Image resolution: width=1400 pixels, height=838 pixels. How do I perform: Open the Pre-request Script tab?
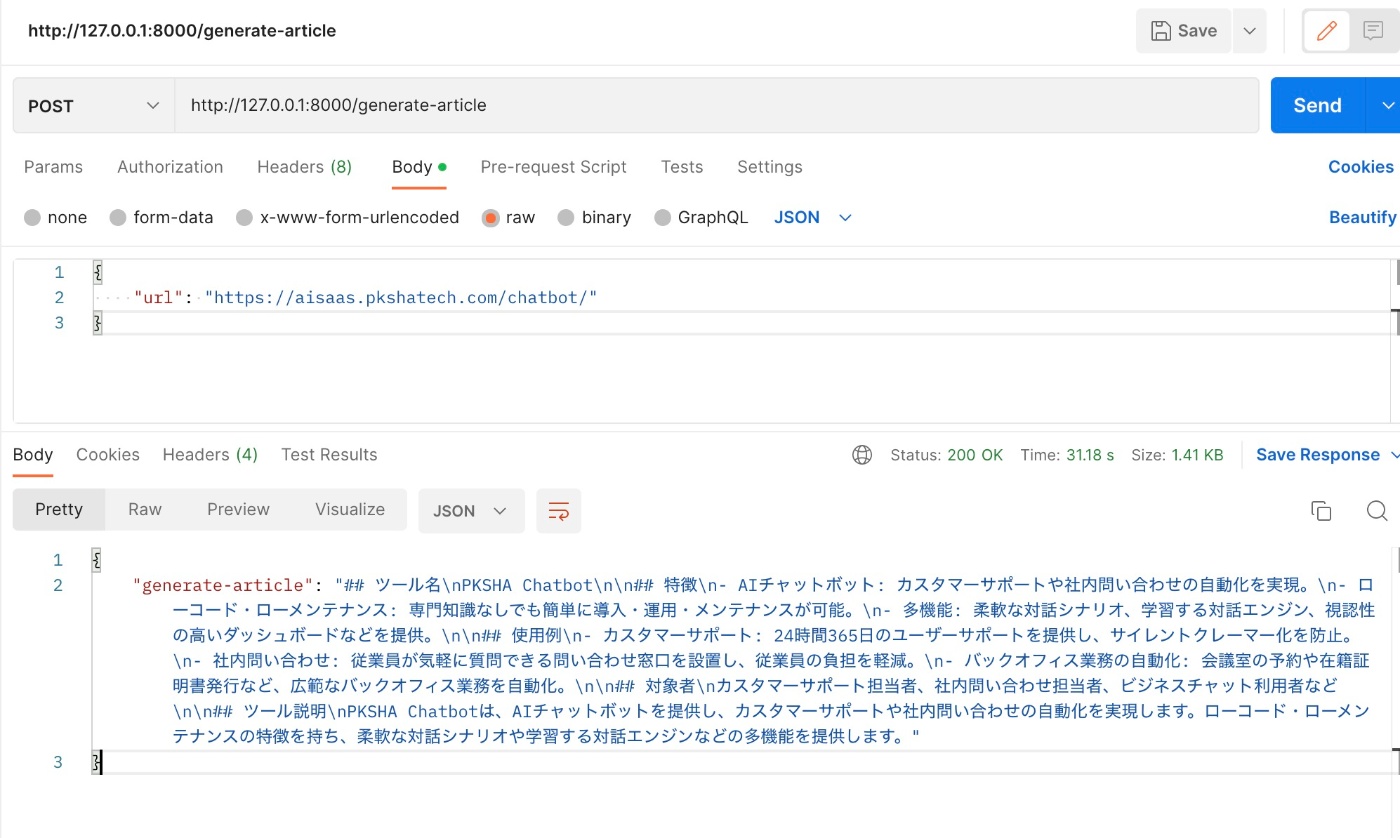[x=553, y=167]
